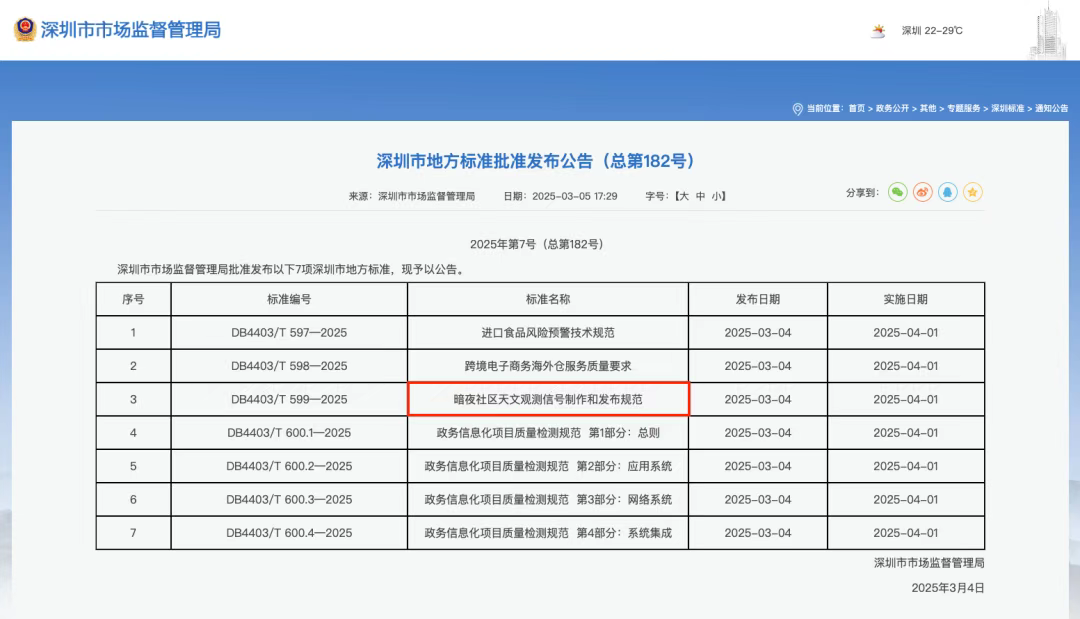Screen dimensions: 1080x619
Task: Share the announcement via the WeChat icon
Action: point(897,193)
